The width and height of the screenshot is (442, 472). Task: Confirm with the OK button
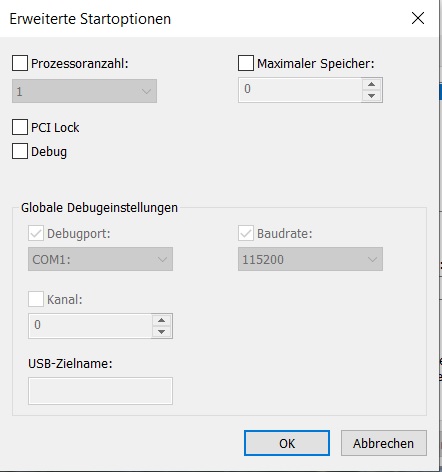click(x=287, y=443)
